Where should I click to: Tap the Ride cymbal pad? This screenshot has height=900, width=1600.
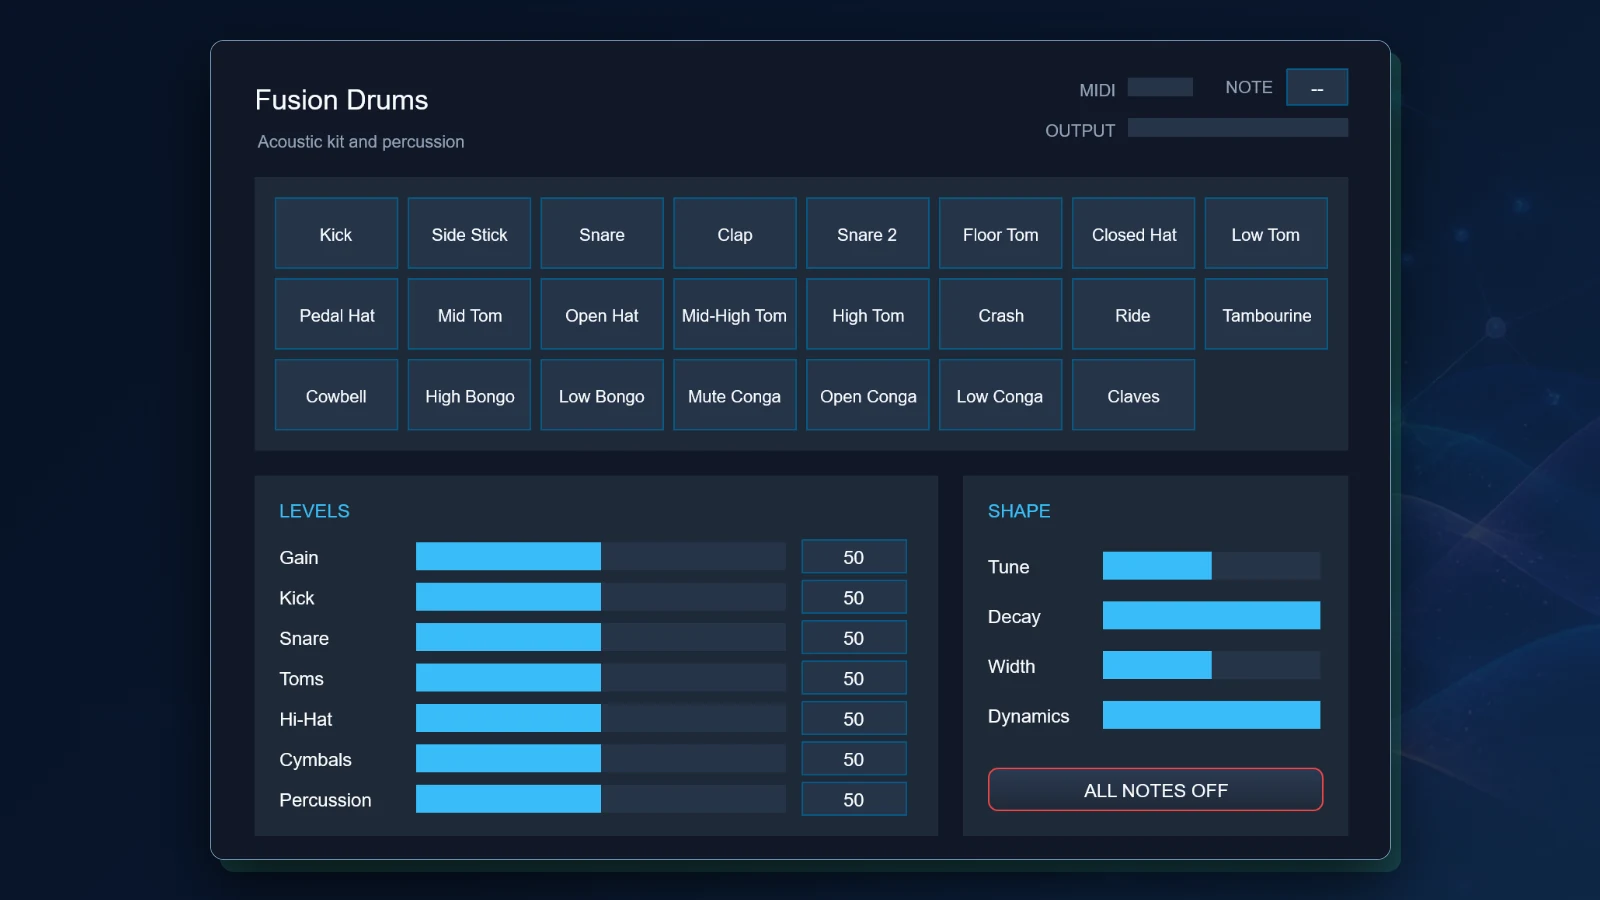pos(1134,314)
